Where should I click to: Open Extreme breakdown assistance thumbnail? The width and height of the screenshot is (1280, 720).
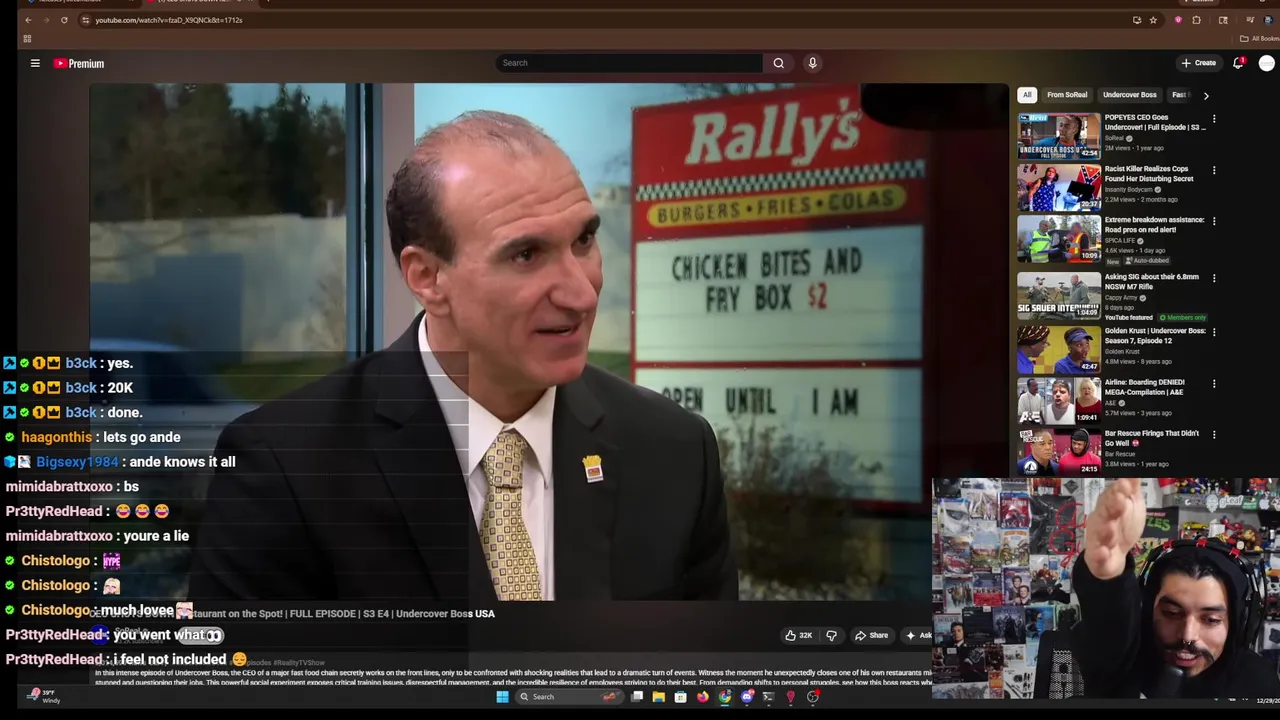click(x=1059, y=238)
